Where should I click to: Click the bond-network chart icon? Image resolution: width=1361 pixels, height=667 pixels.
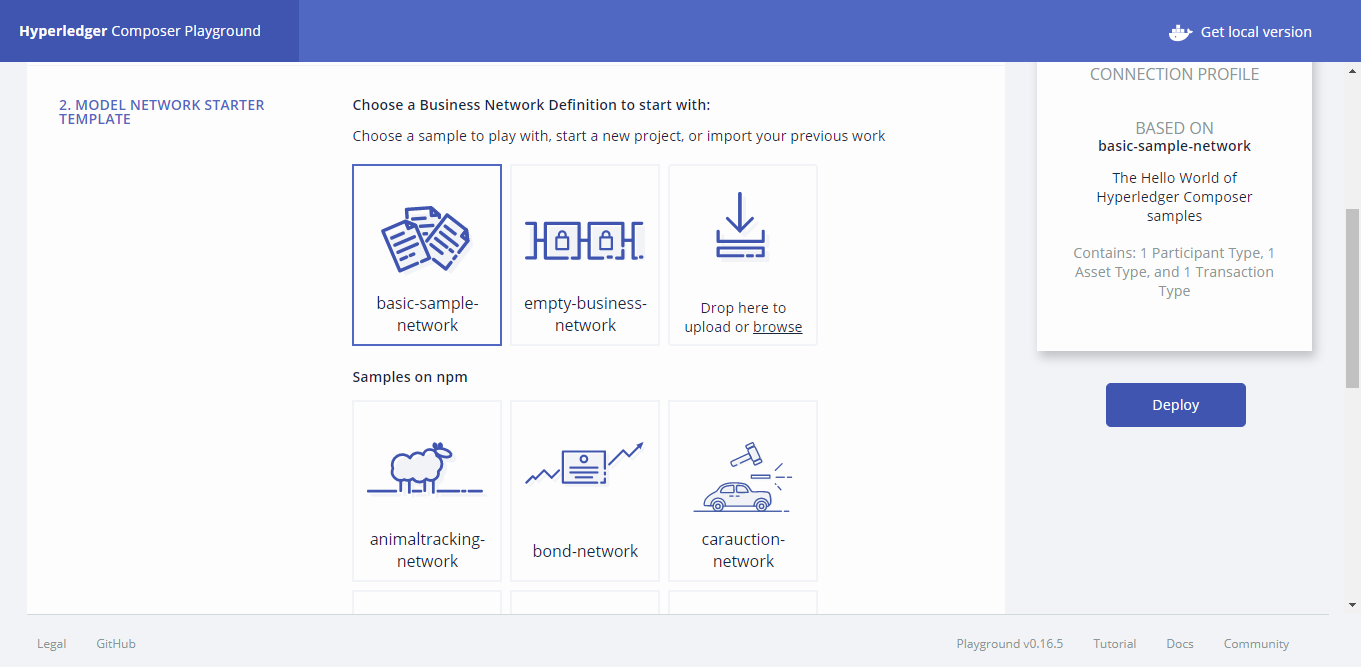click(x=585, y=465)
